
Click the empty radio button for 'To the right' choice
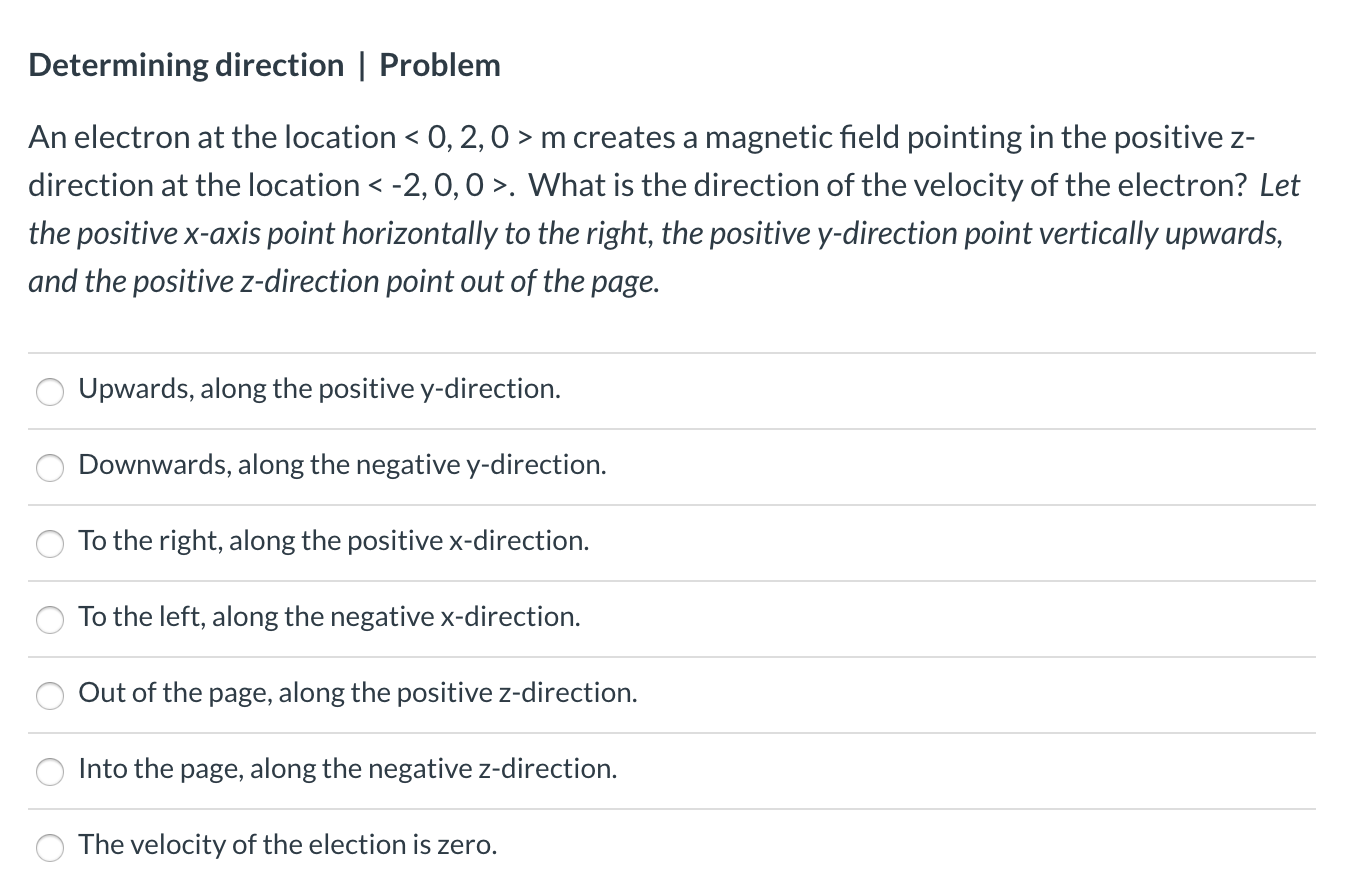click(x=49, y=544)
